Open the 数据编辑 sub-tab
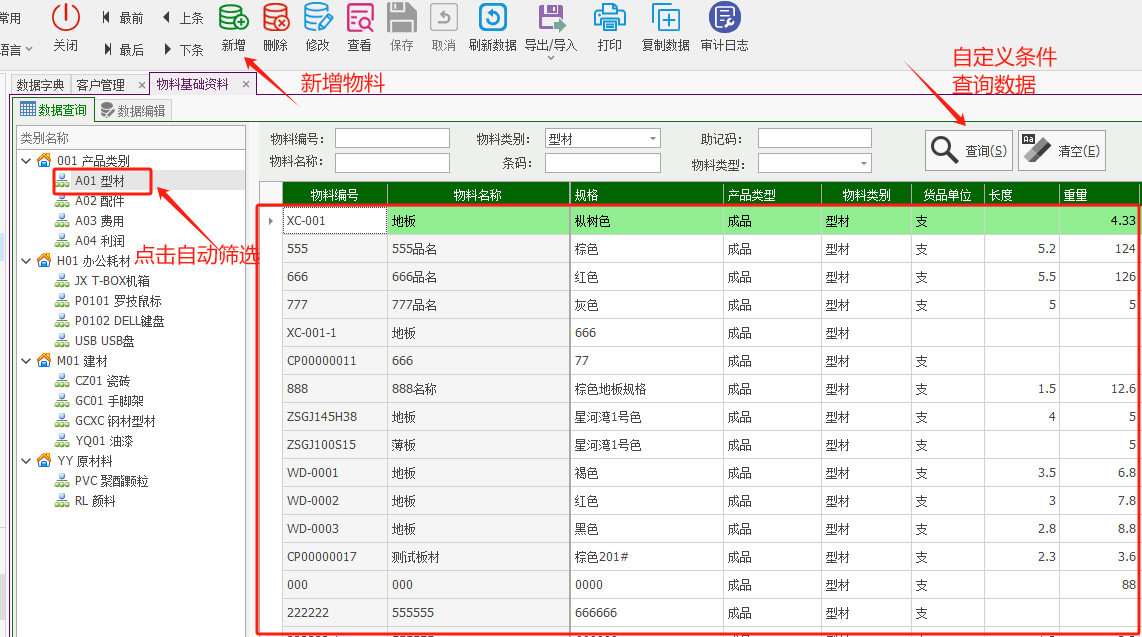Screen dimensions: 1142x637 [133, 111]
